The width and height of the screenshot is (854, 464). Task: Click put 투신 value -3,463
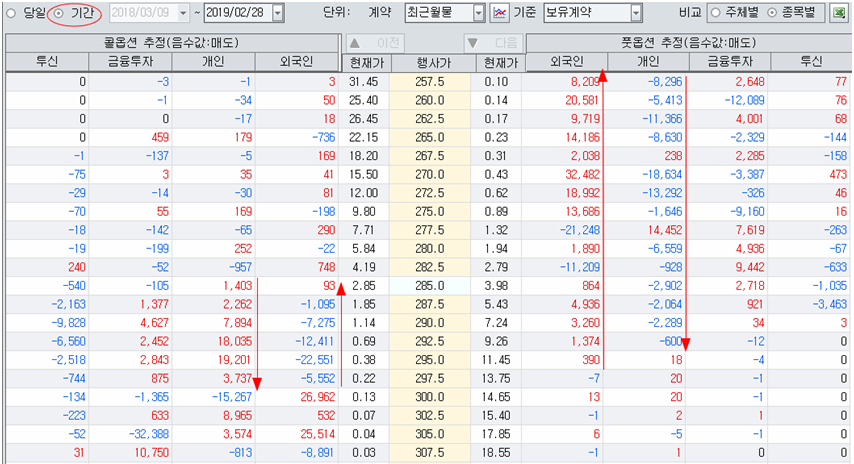(x=829, y=304)
